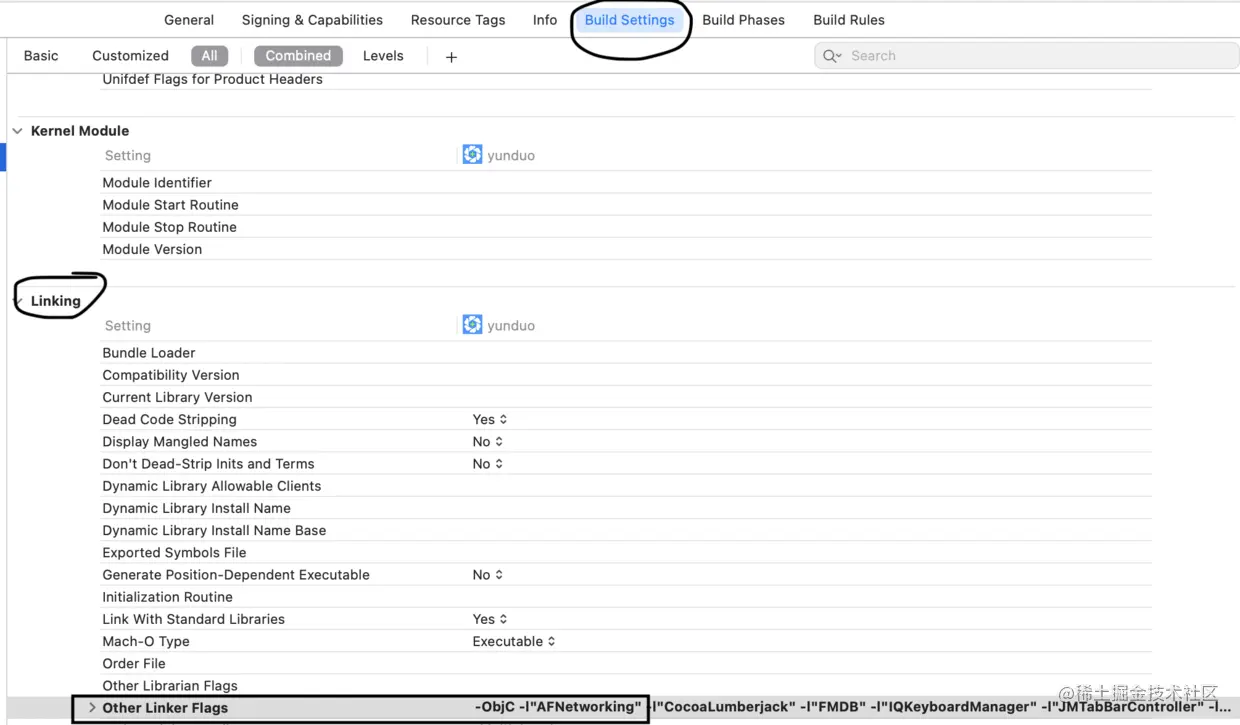Click yunduo target icon under Linking

(x=472, y=325)
